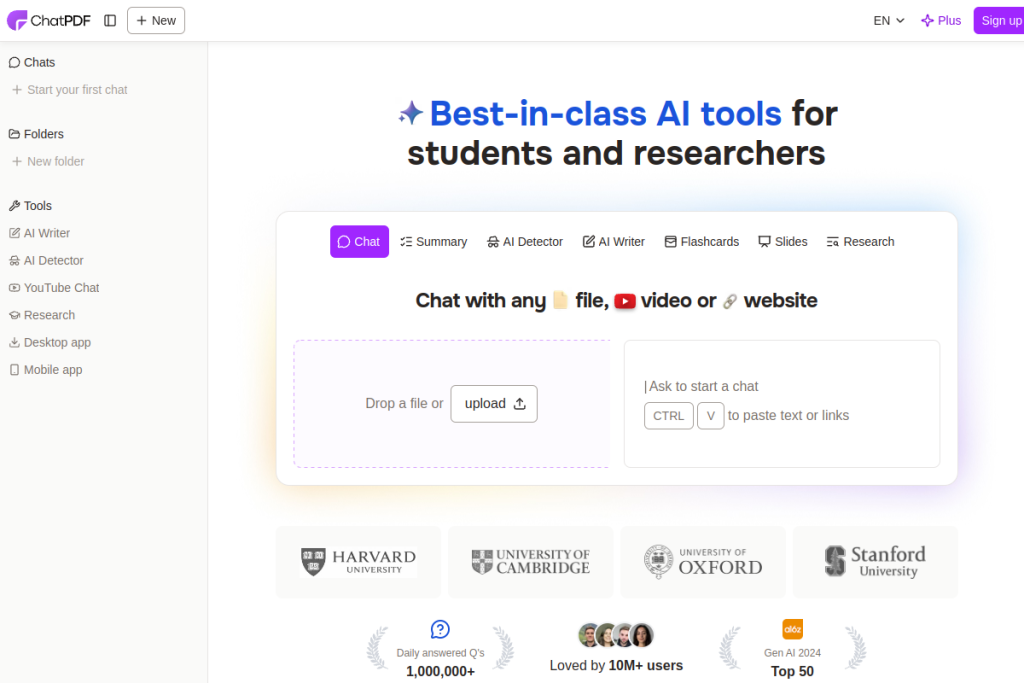This screenshot has height=683, width=1024.
Task: Open Mobile app in the sidebar
Action: point(46,370)
